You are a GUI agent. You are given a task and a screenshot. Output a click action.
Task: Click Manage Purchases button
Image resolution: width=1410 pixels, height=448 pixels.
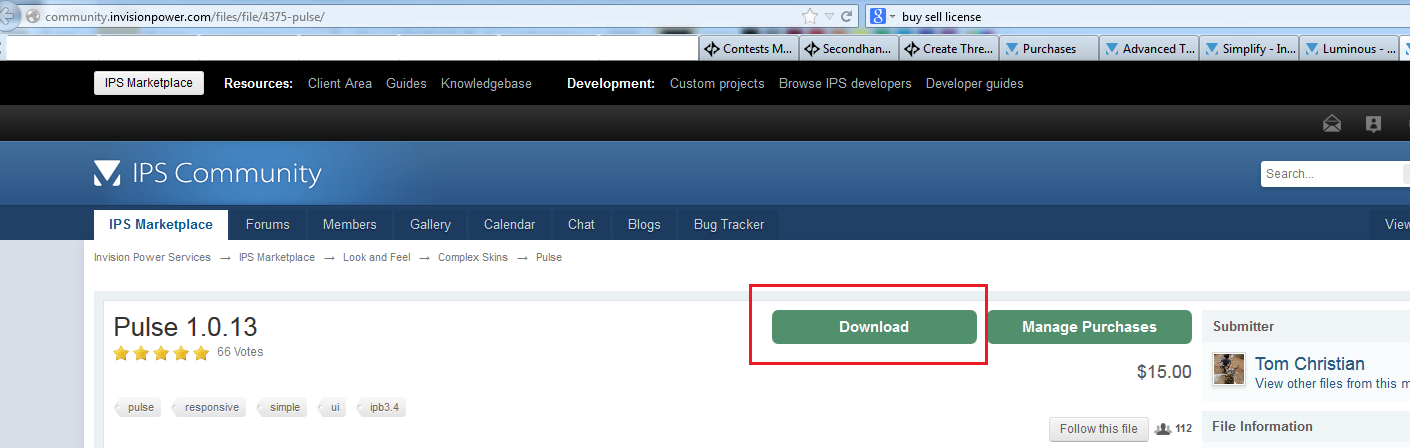tap(1089, 327)
